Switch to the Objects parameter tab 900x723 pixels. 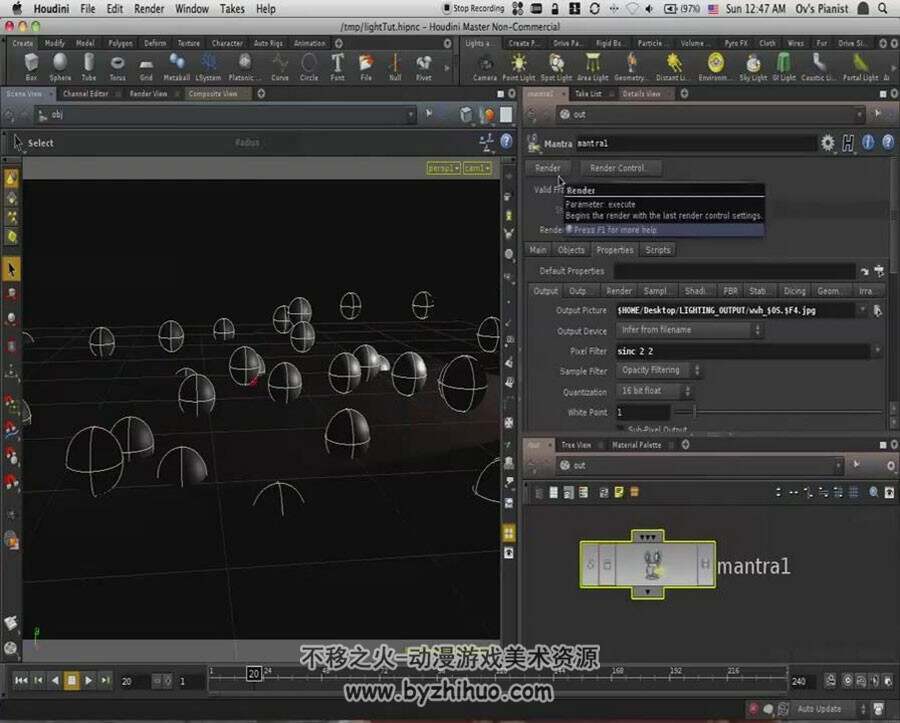tap(571, 250)
